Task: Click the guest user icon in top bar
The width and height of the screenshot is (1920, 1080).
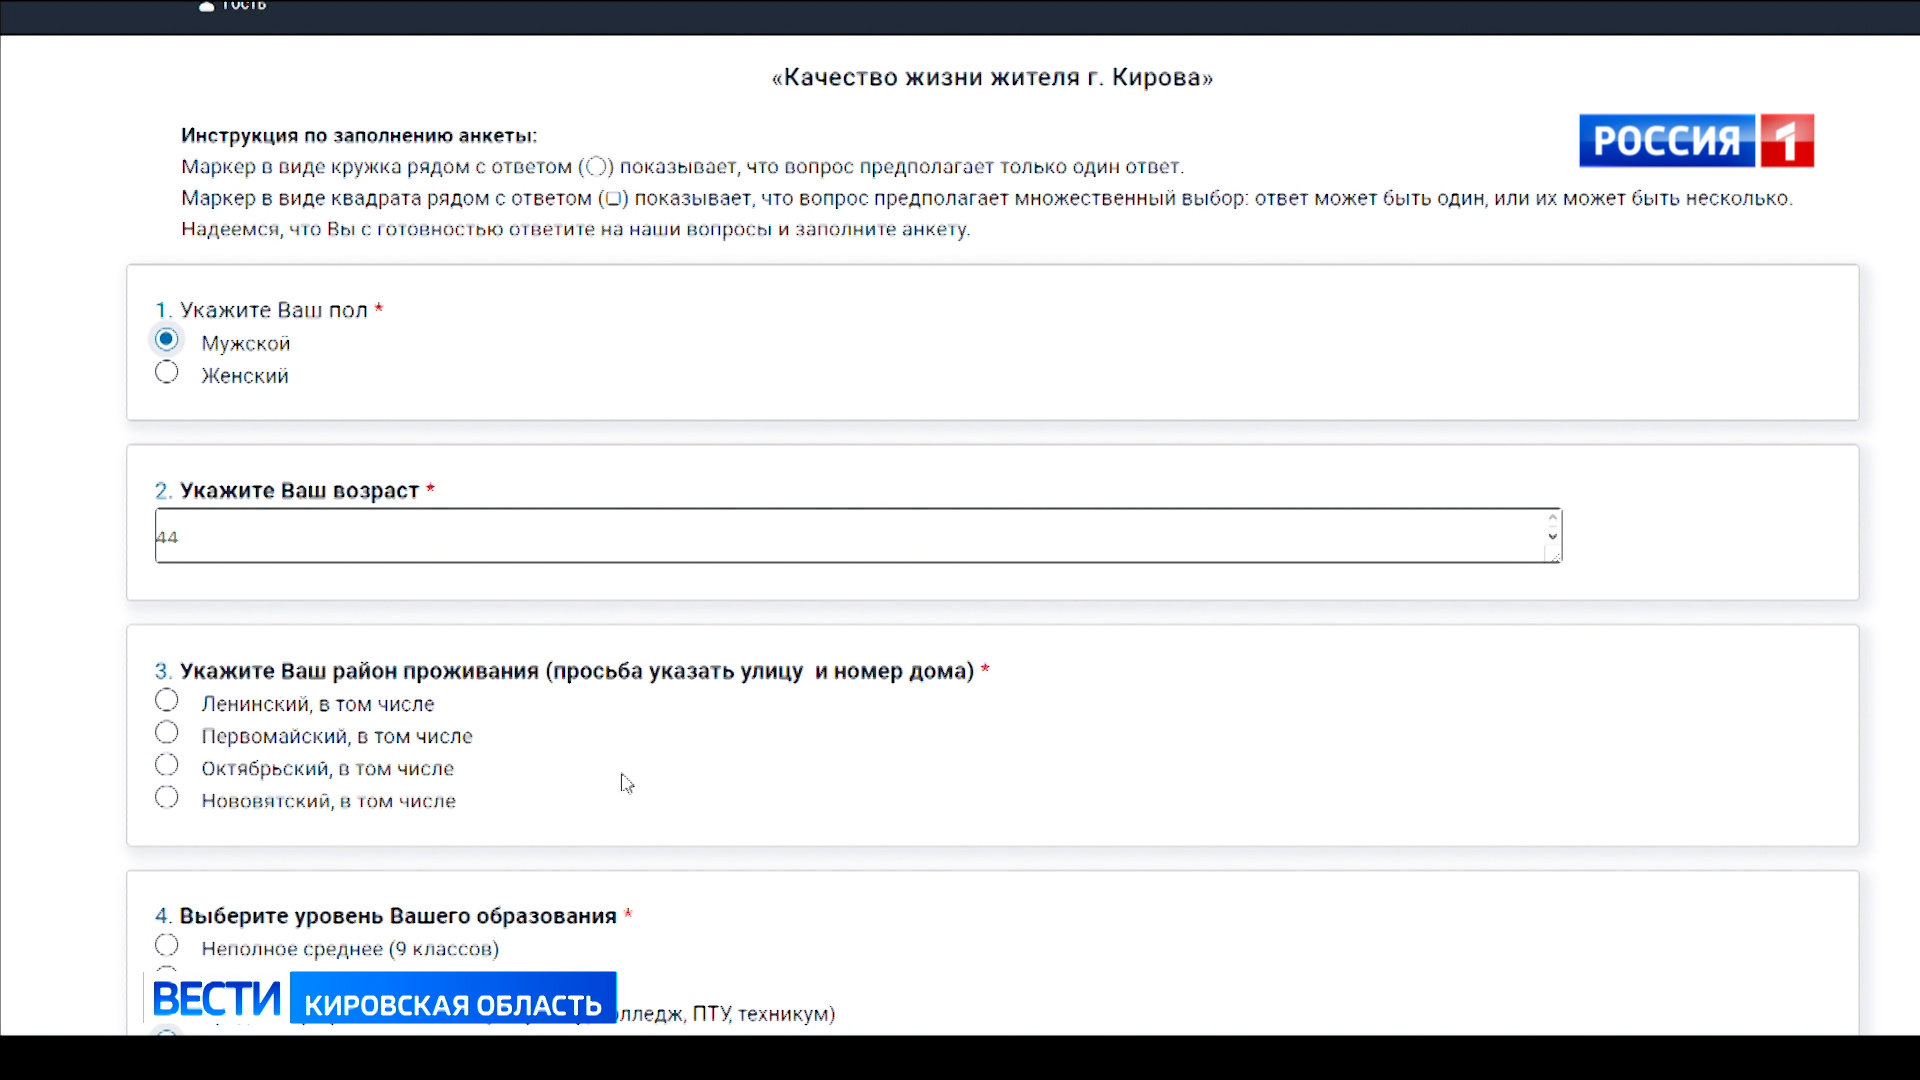Action: [206, 6]
